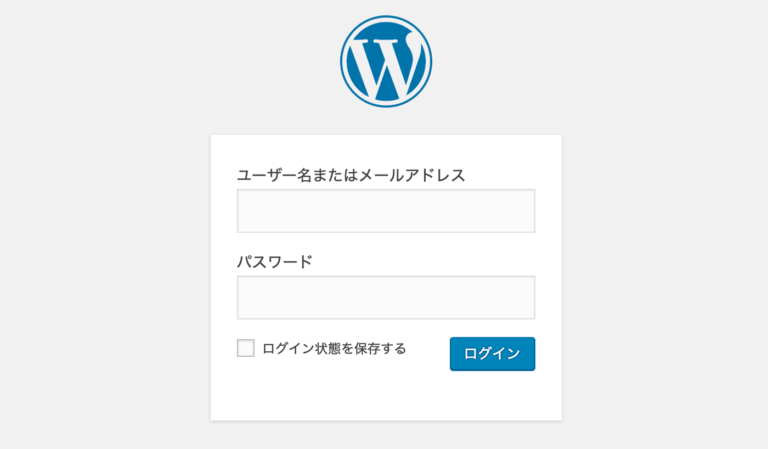The image size is (768, 449).
Task: Click the blue ログイン button
Action: coord(492,354)
